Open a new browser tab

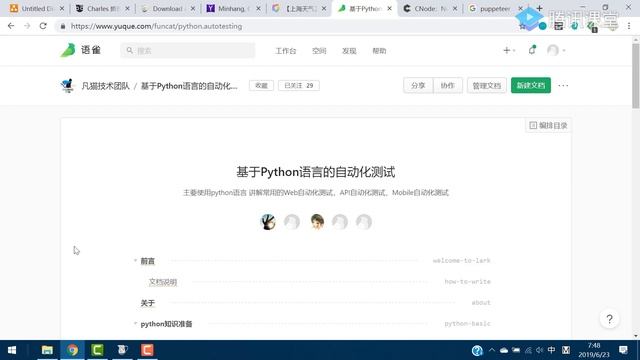pyautogui.click(x=540, y=8)
